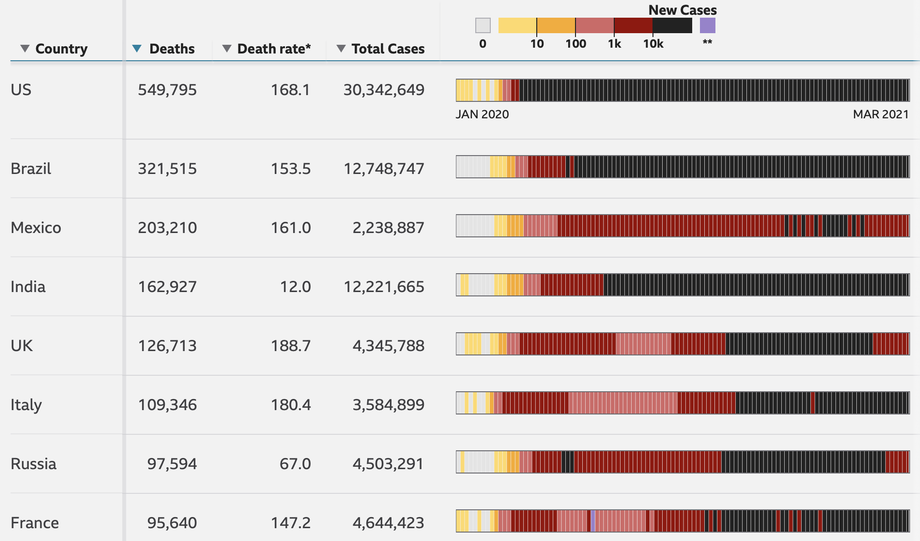Select the pink 100-1k legend swatch
This screenshot has width=920, height=541.
click(595, 25)
